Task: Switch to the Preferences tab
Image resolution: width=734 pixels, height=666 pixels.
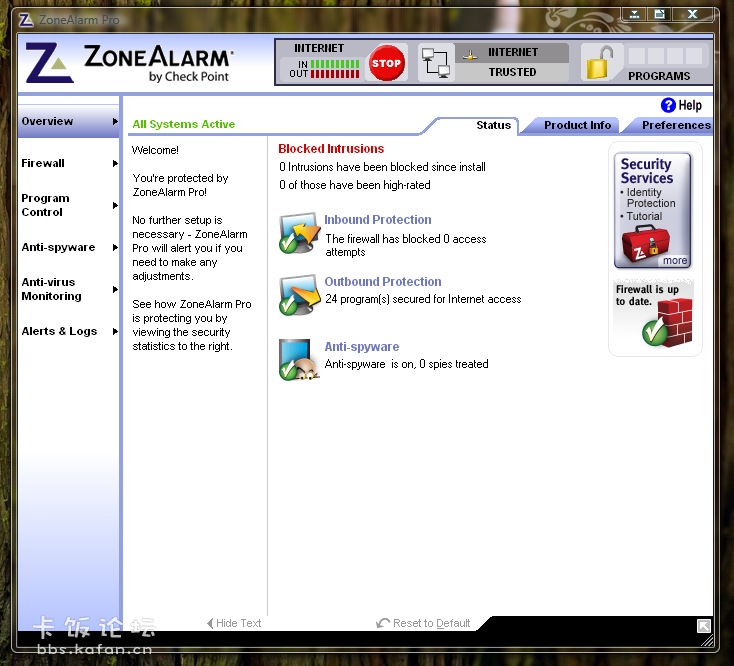Action: click(675, 125)
